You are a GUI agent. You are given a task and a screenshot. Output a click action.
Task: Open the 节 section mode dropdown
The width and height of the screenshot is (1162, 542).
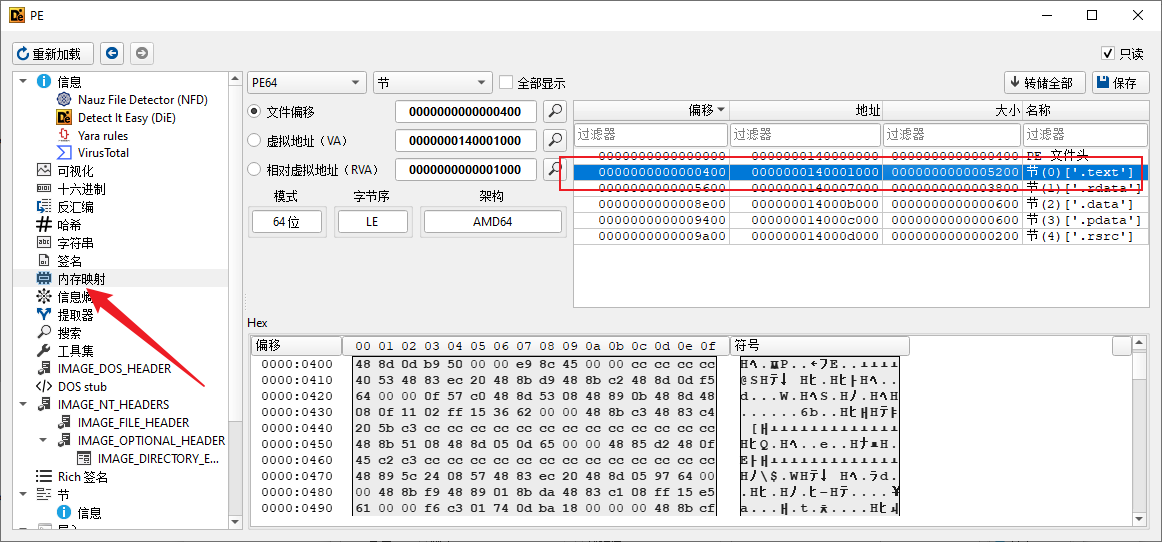pos(432,83)
